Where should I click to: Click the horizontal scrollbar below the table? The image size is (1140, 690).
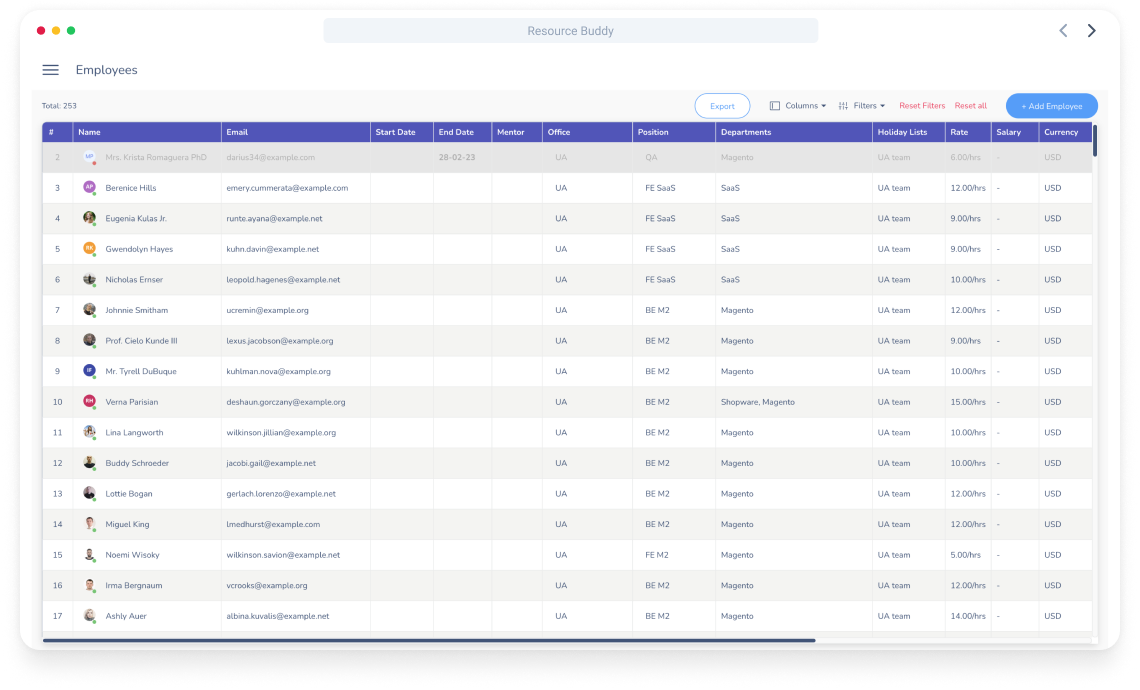point(430,640)
